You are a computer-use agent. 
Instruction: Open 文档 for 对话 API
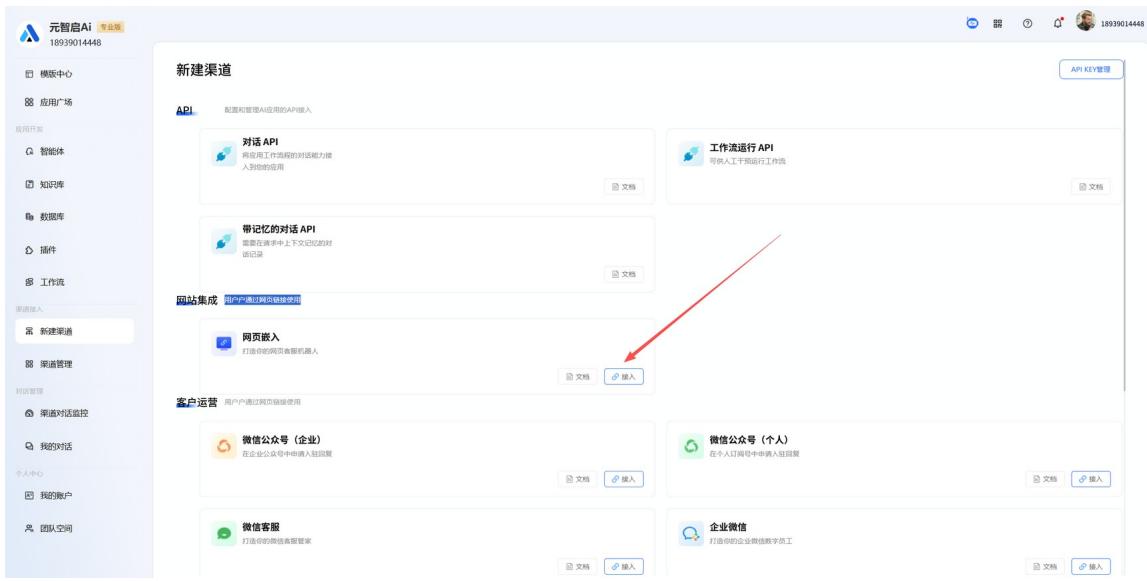[624, 187]
